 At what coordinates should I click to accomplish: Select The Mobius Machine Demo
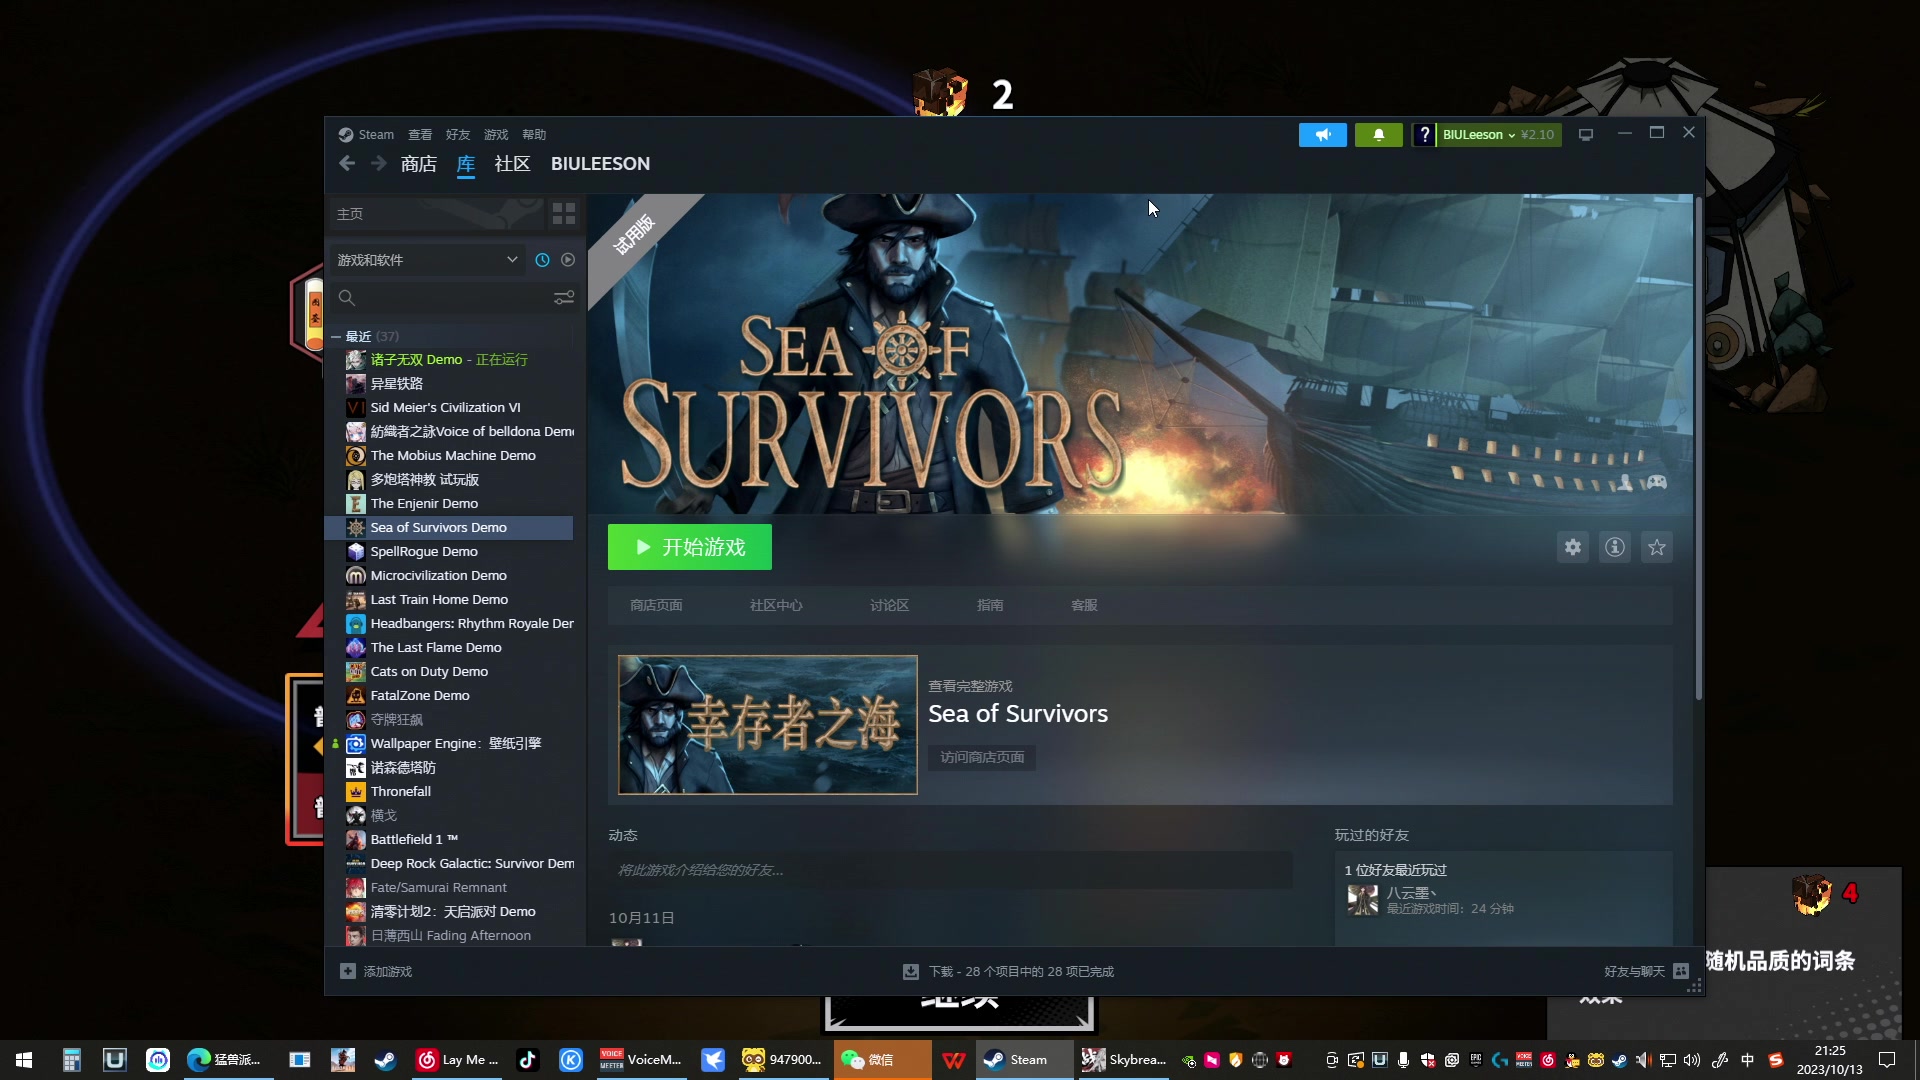[450, 456]
